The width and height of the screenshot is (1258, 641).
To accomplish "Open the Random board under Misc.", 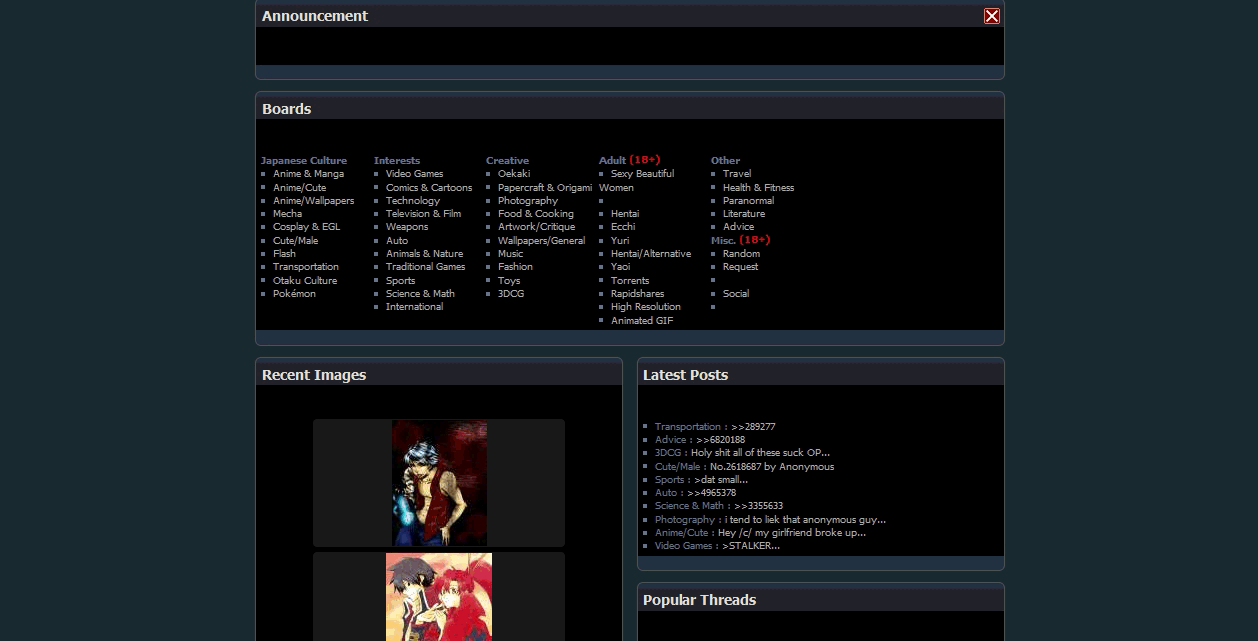I will tap(741, 254).
